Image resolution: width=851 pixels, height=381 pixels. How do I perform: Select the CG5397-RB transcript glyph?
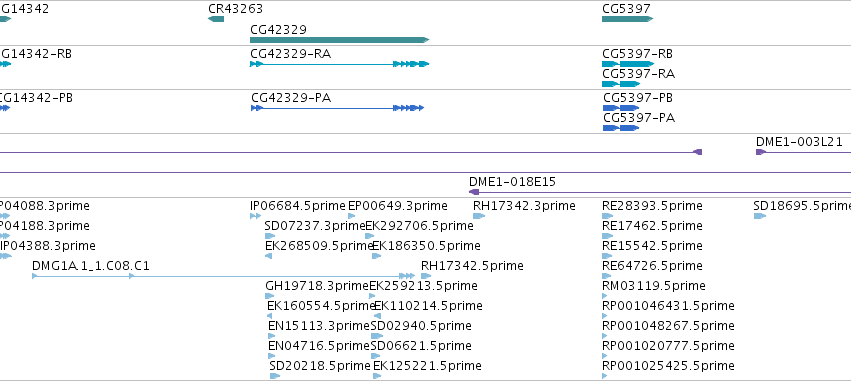628,64
